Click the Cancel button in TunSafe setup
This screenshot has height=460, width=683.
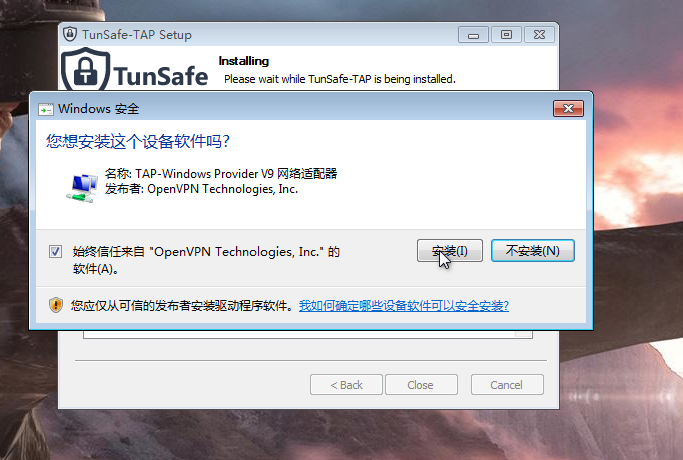(x=507, y=385)
